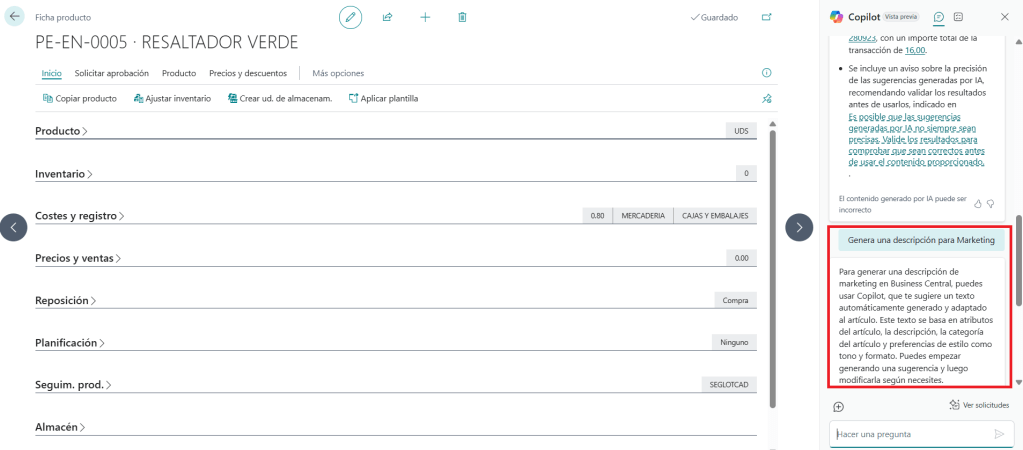This screenshot has height=450, width=1023.
Task: Click the Copilot pane vertical scrollbar
Action: [x=1019, y=260]
